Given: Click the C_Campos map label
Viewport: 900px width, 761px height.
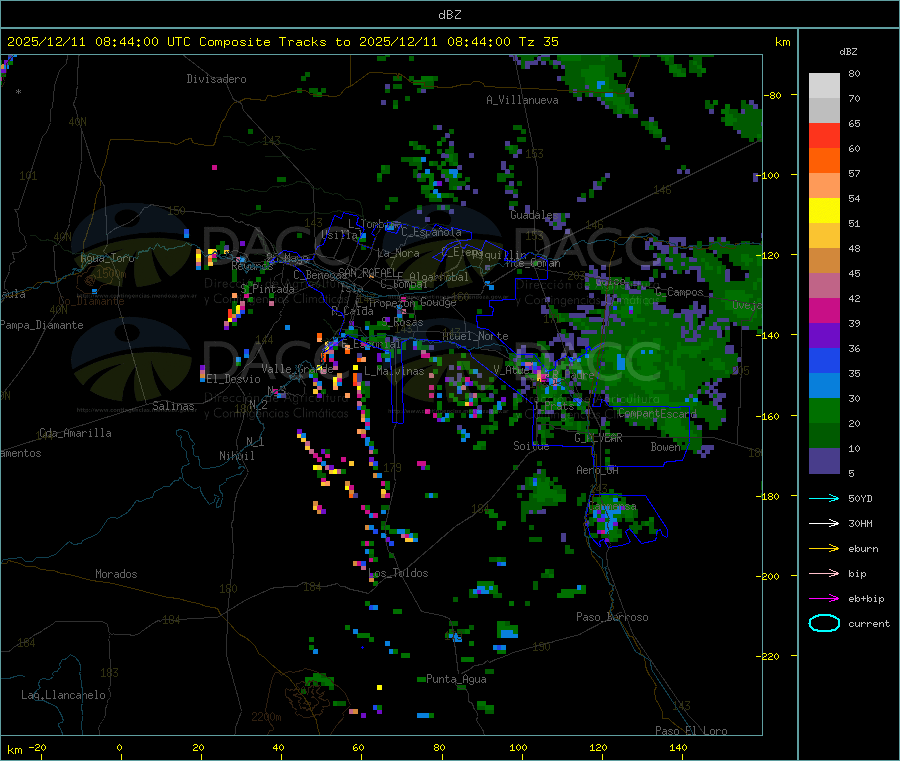Looking at the screenshot, I should pyautogui.click(x=679, y=292).
